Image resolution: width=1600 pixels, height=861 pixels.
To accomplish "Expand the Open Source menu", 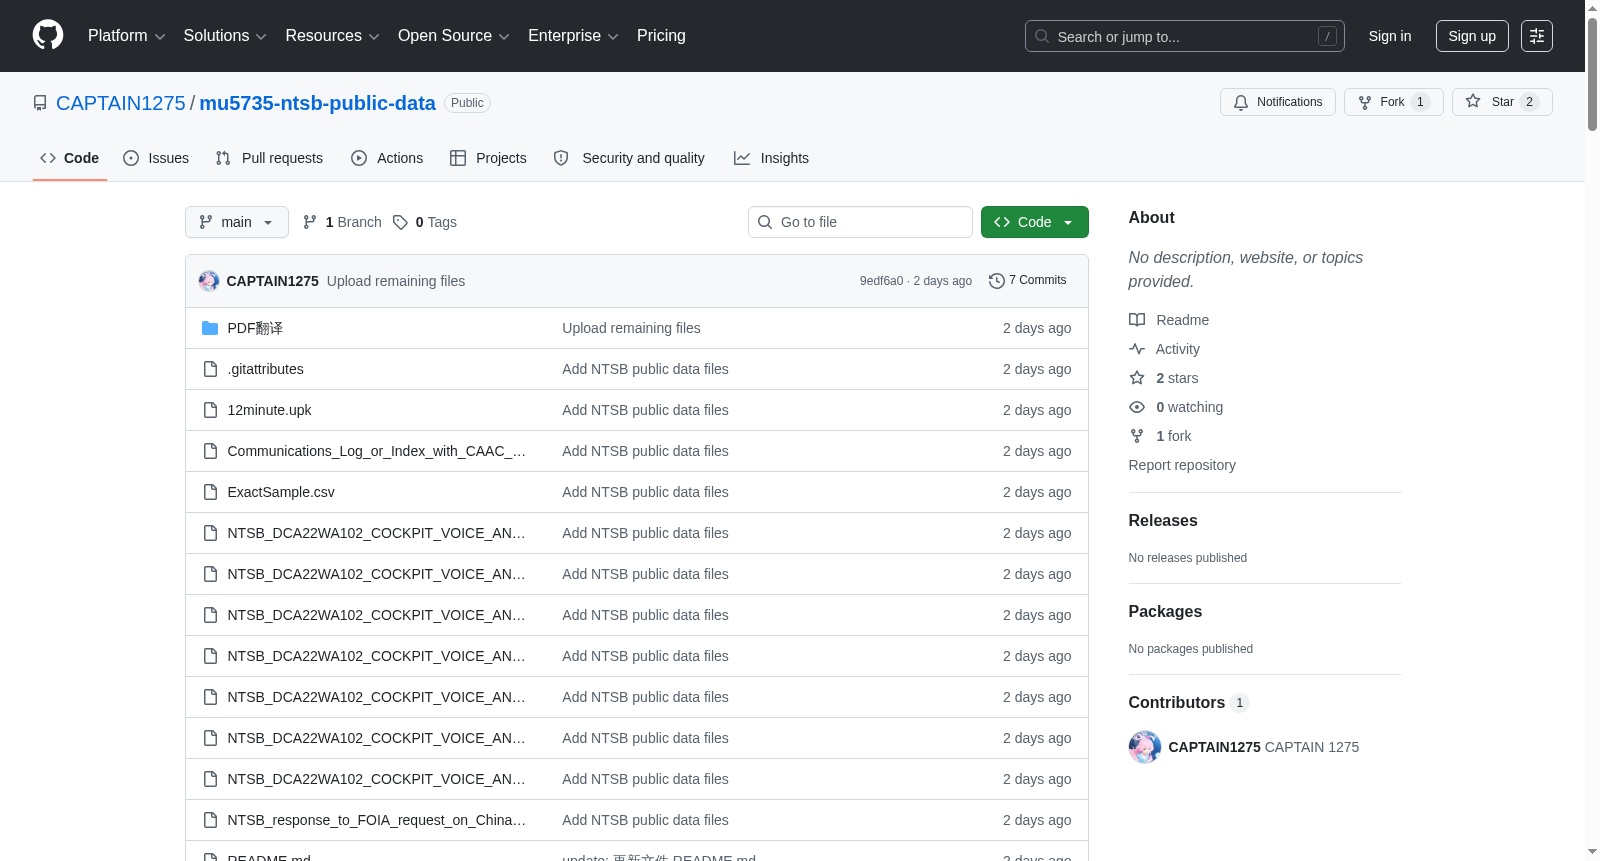I will [454, 36].
